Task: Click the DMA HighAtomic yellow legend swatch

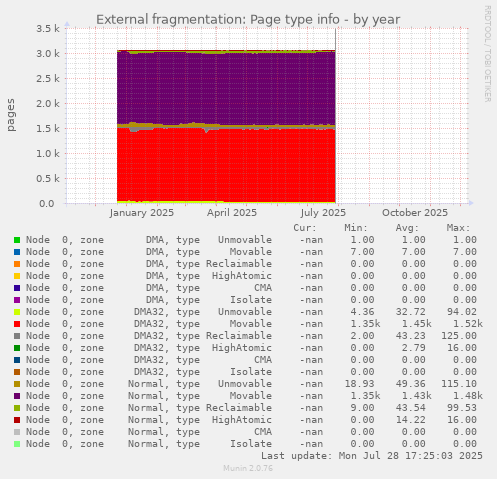Action: pos(17,276)
